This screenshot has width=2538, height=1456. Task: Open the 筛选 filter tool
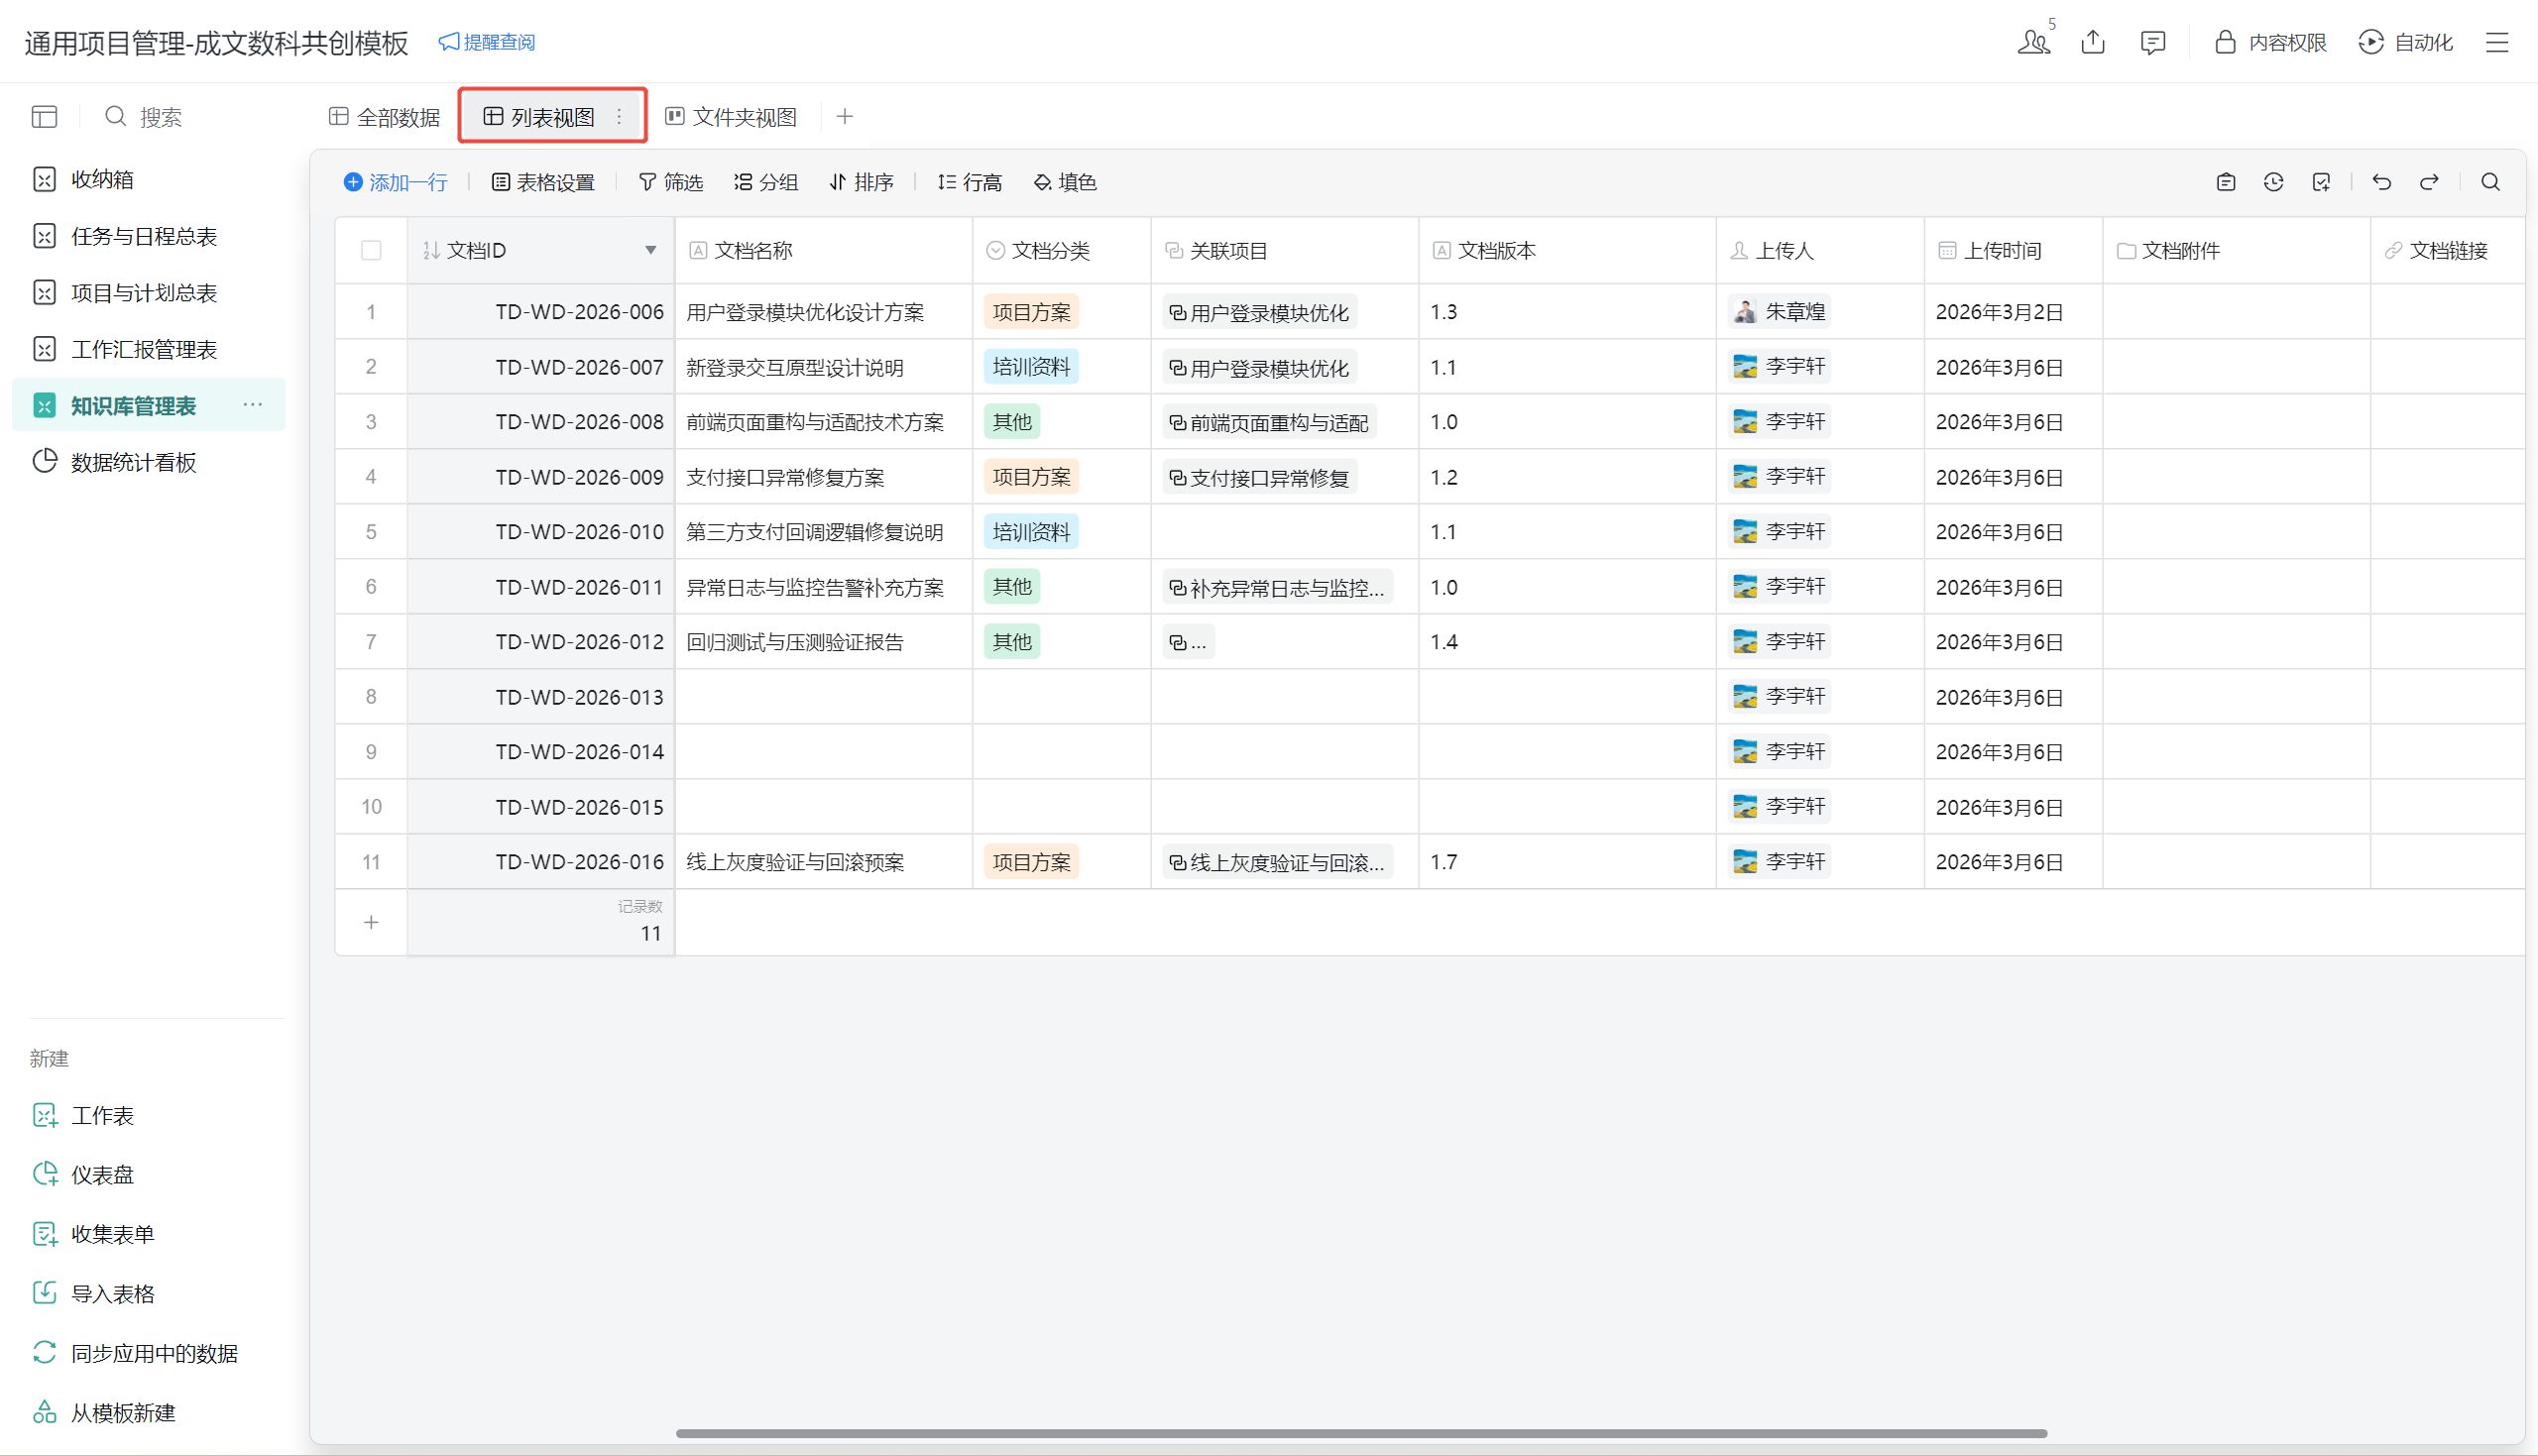coord(671,182)
